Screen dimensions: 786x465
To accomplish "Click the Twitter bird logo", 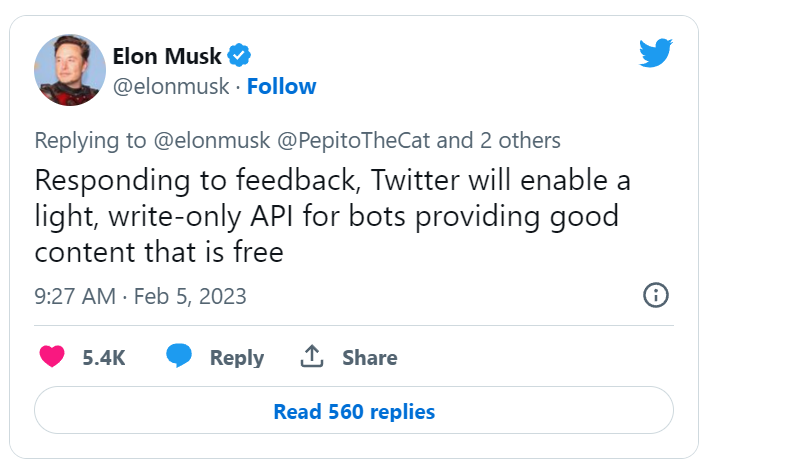I will pos(656,54).
